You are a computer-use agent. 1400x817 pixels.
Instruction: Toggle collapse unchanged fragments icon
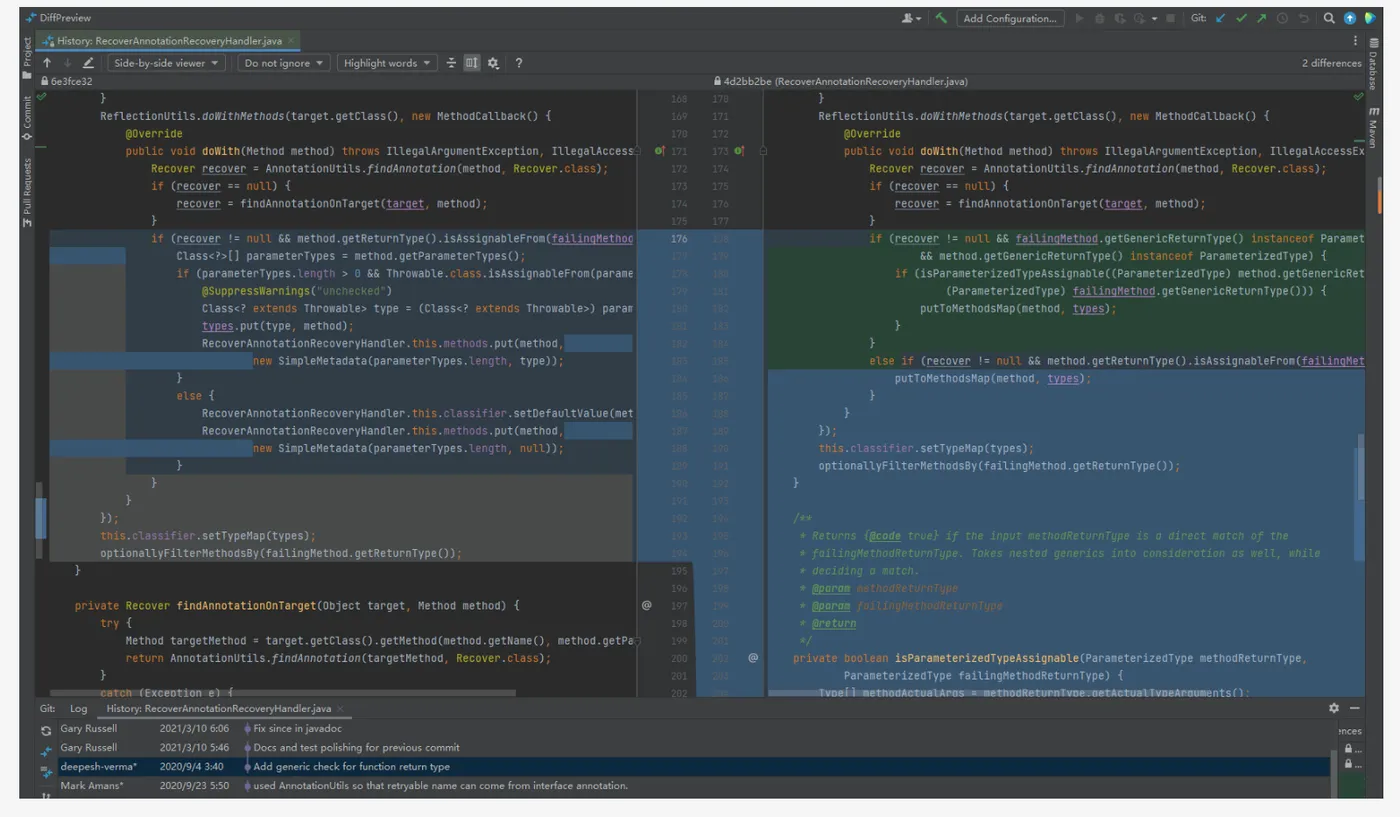[451, 63]
